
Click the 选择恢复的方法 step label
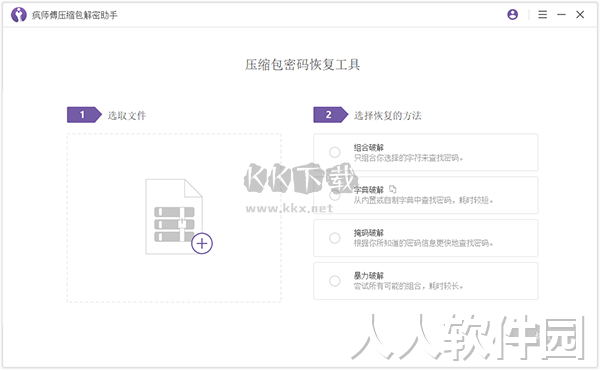click(x=387, y=115)
